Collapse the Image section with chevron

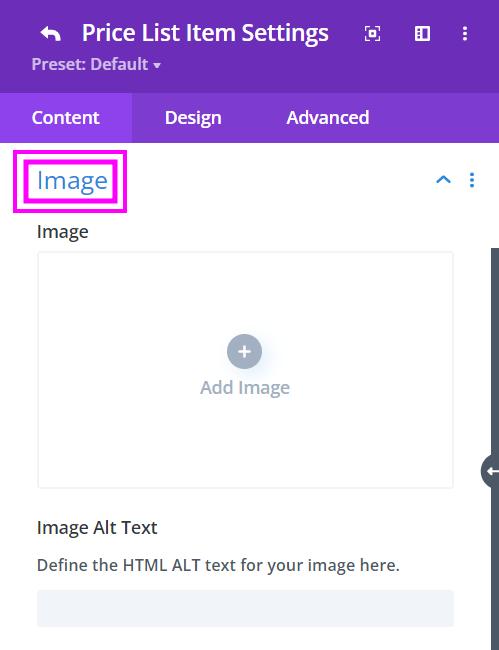tap(443, 179)
